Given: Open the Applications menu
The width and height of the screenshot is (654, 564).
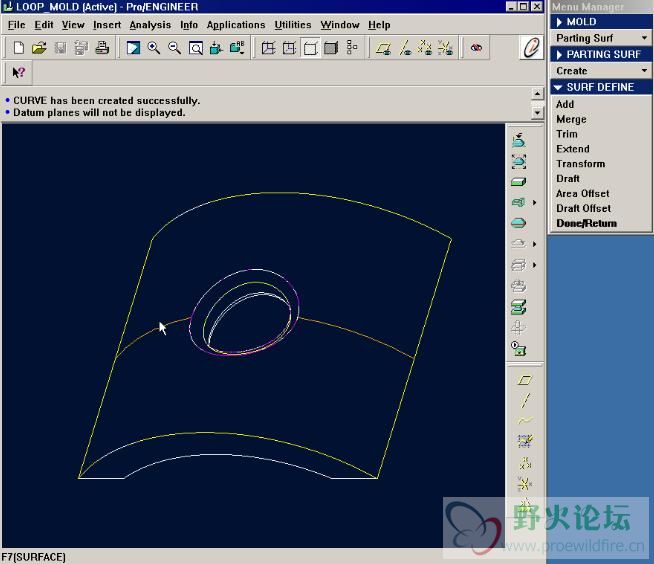Looking at the screenshot, I should click(236, 25).
